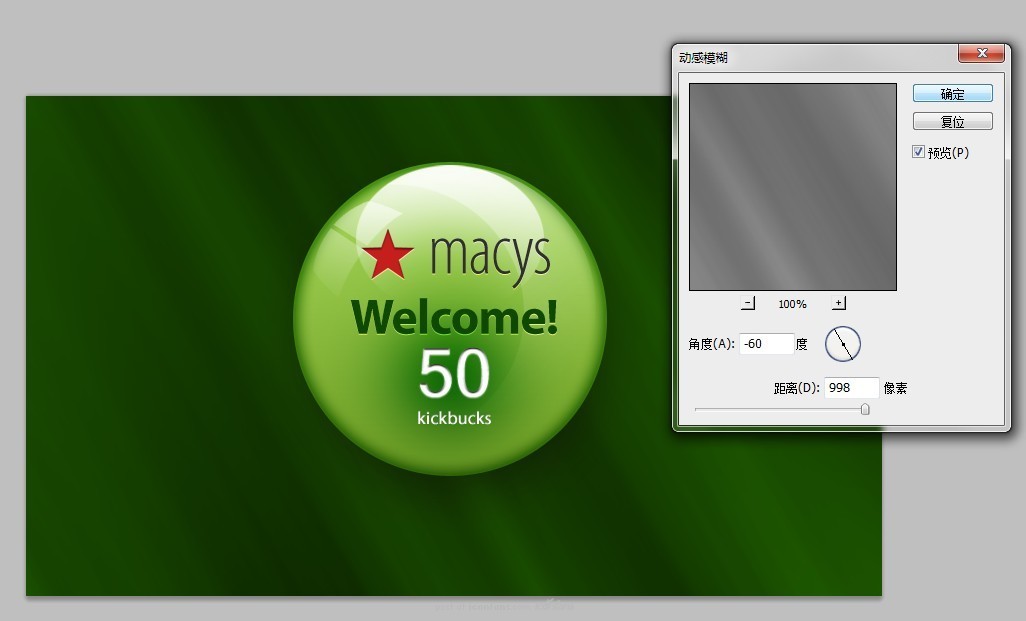Viewport: 1026px width, 621px height.
Task: Click 确定 to apply the motion blur
Action: 952,93
